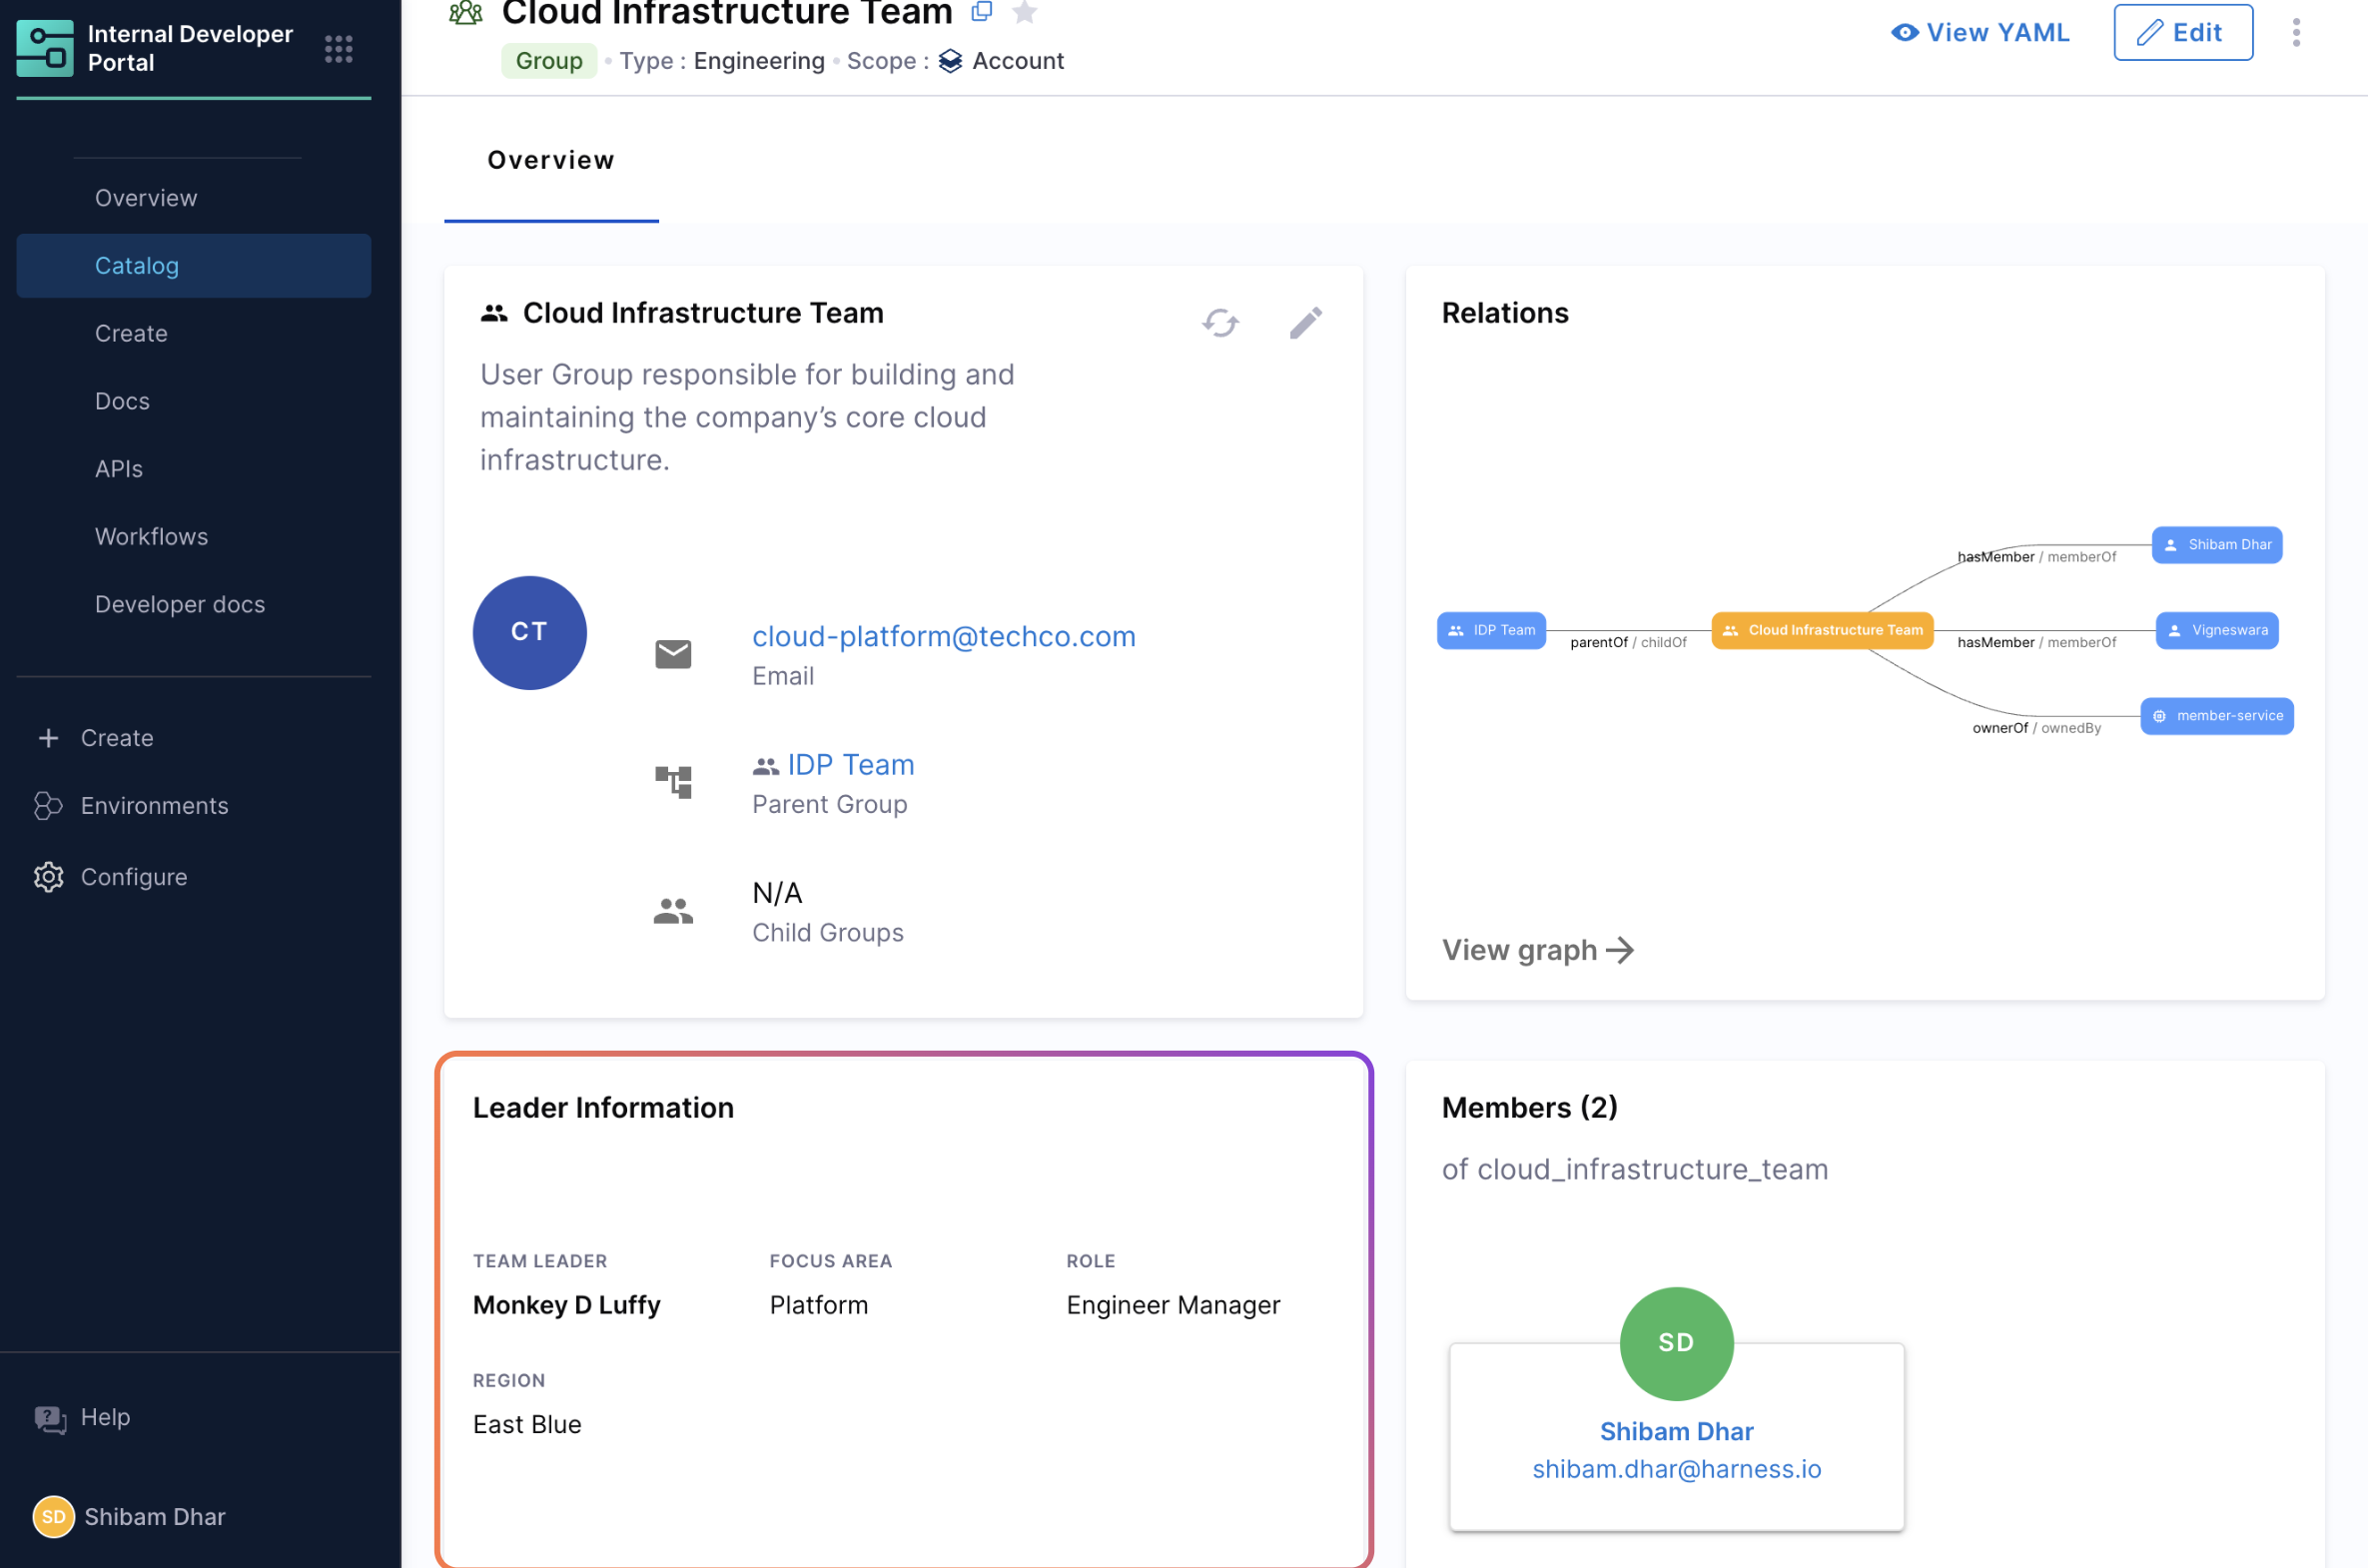
Task: Click the Edit button
Action: [2183, 33]
